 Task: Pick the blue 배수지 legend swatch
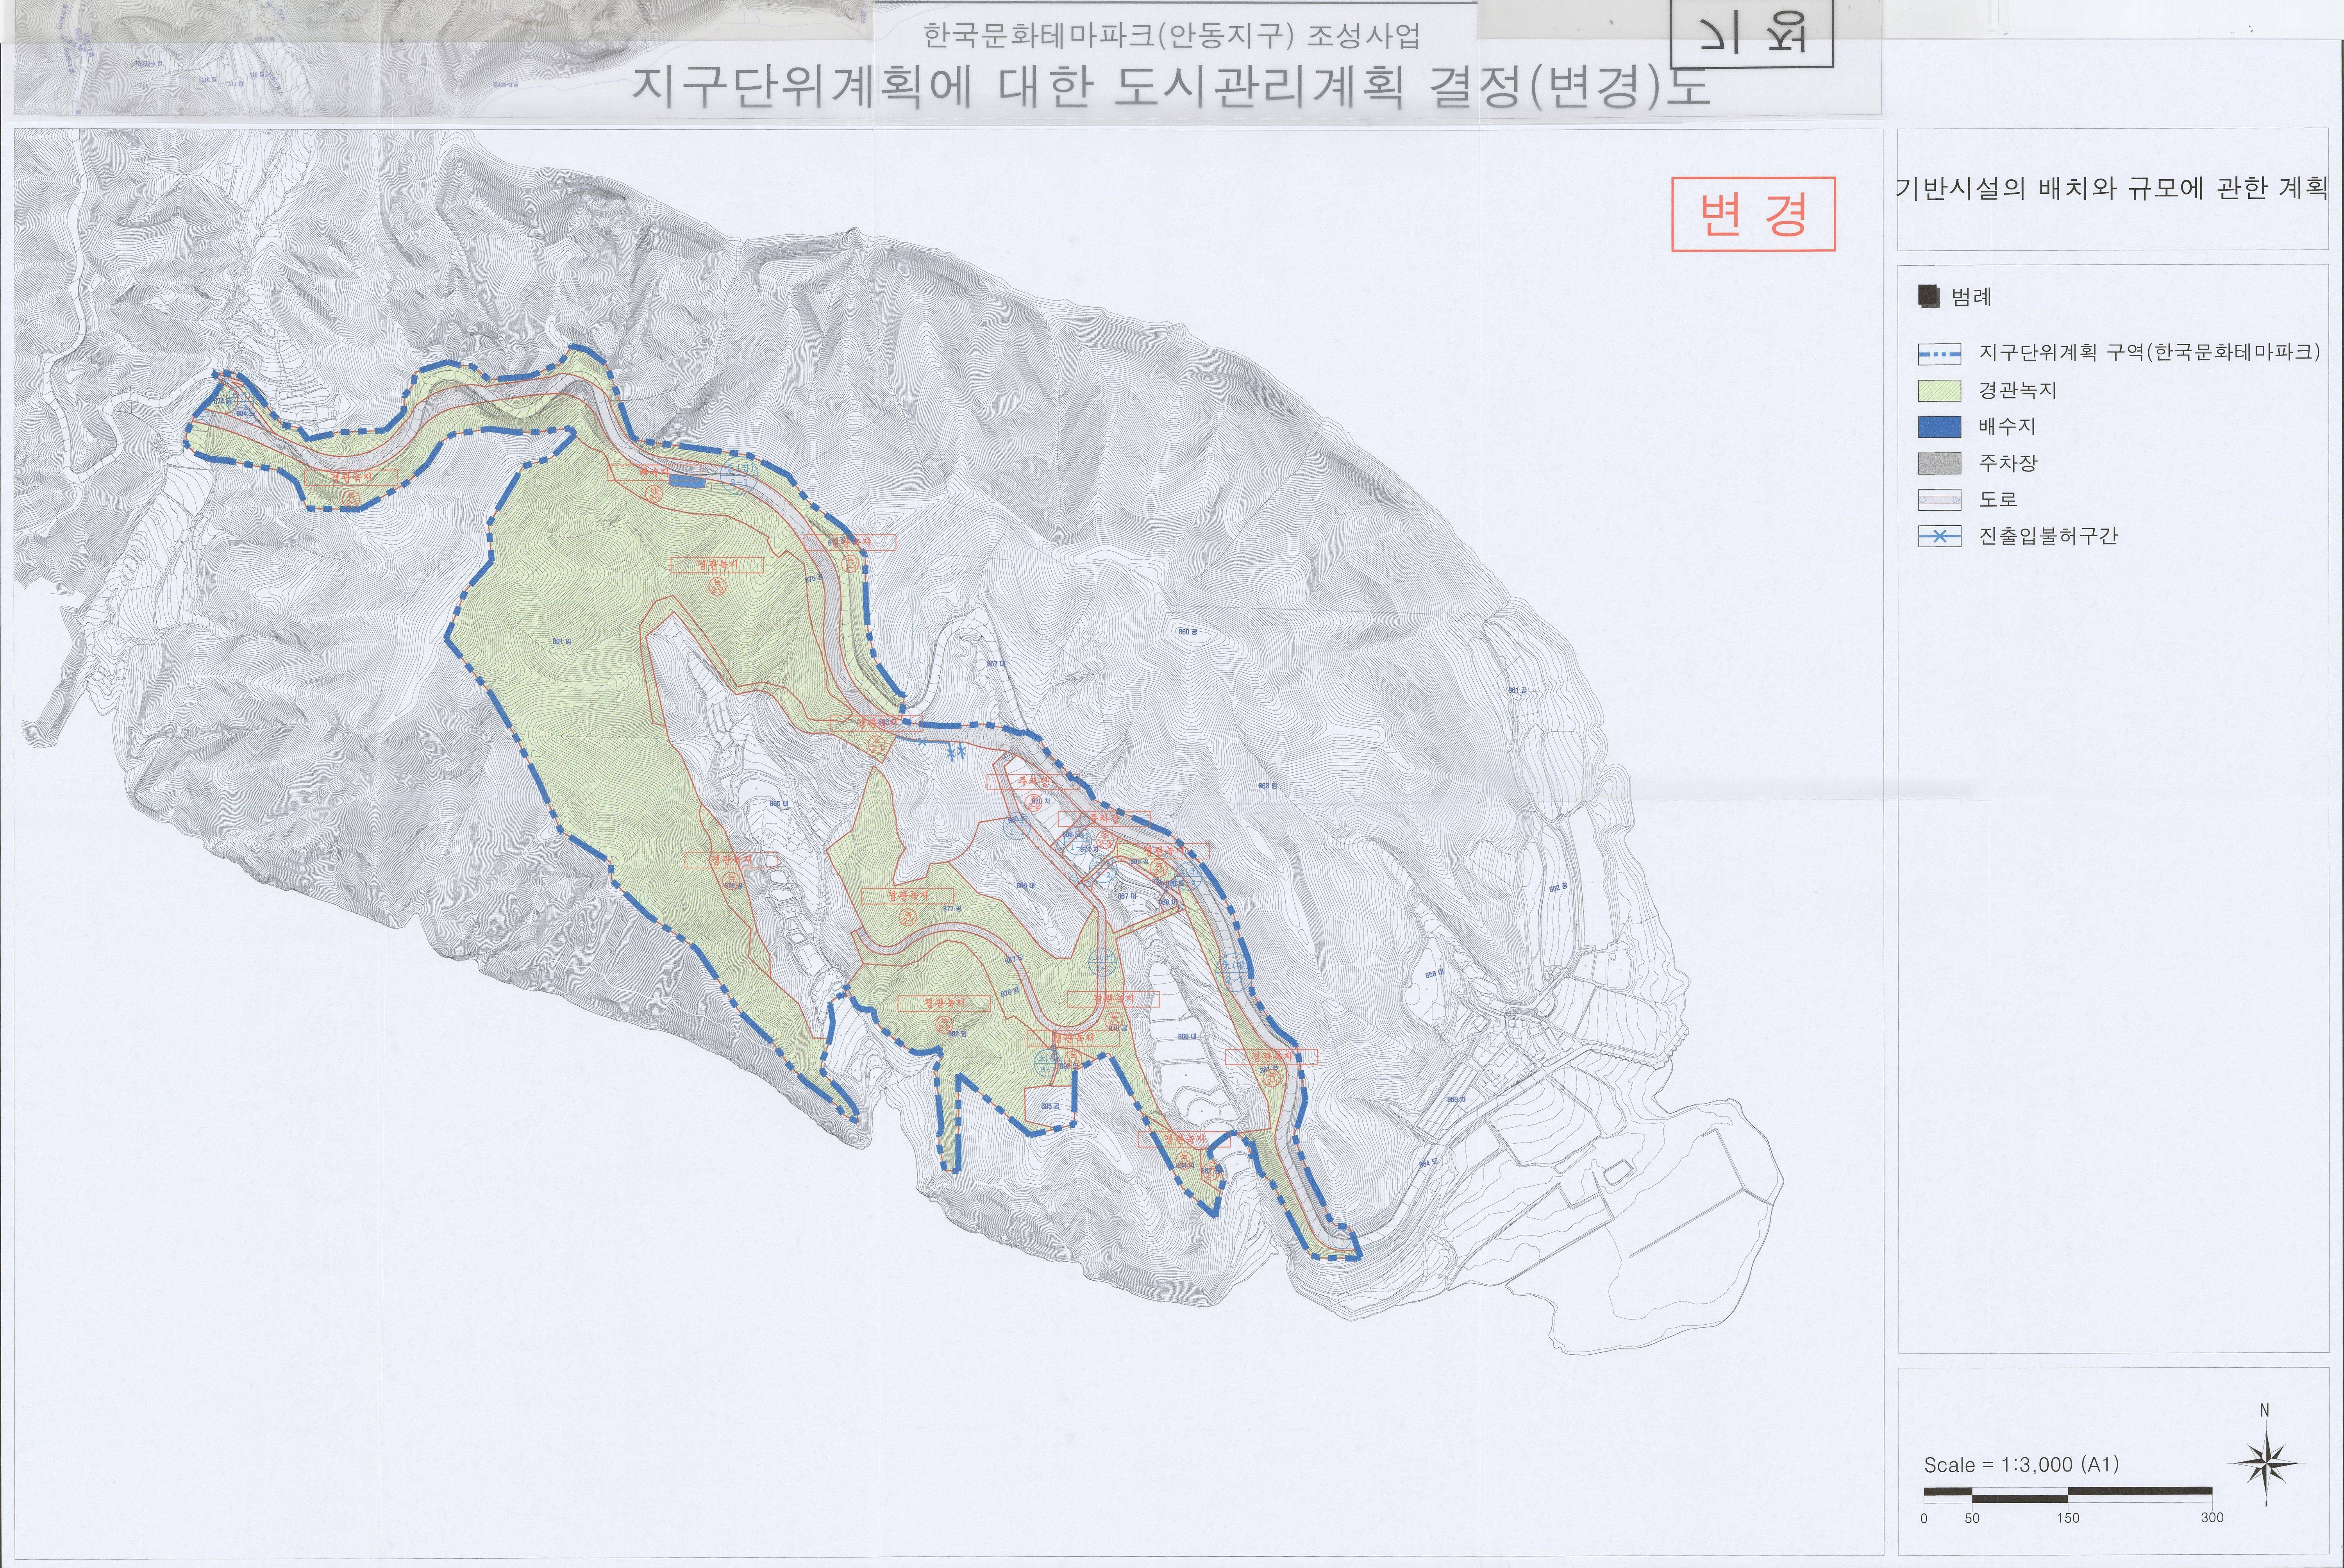[x=1939, y=427]
